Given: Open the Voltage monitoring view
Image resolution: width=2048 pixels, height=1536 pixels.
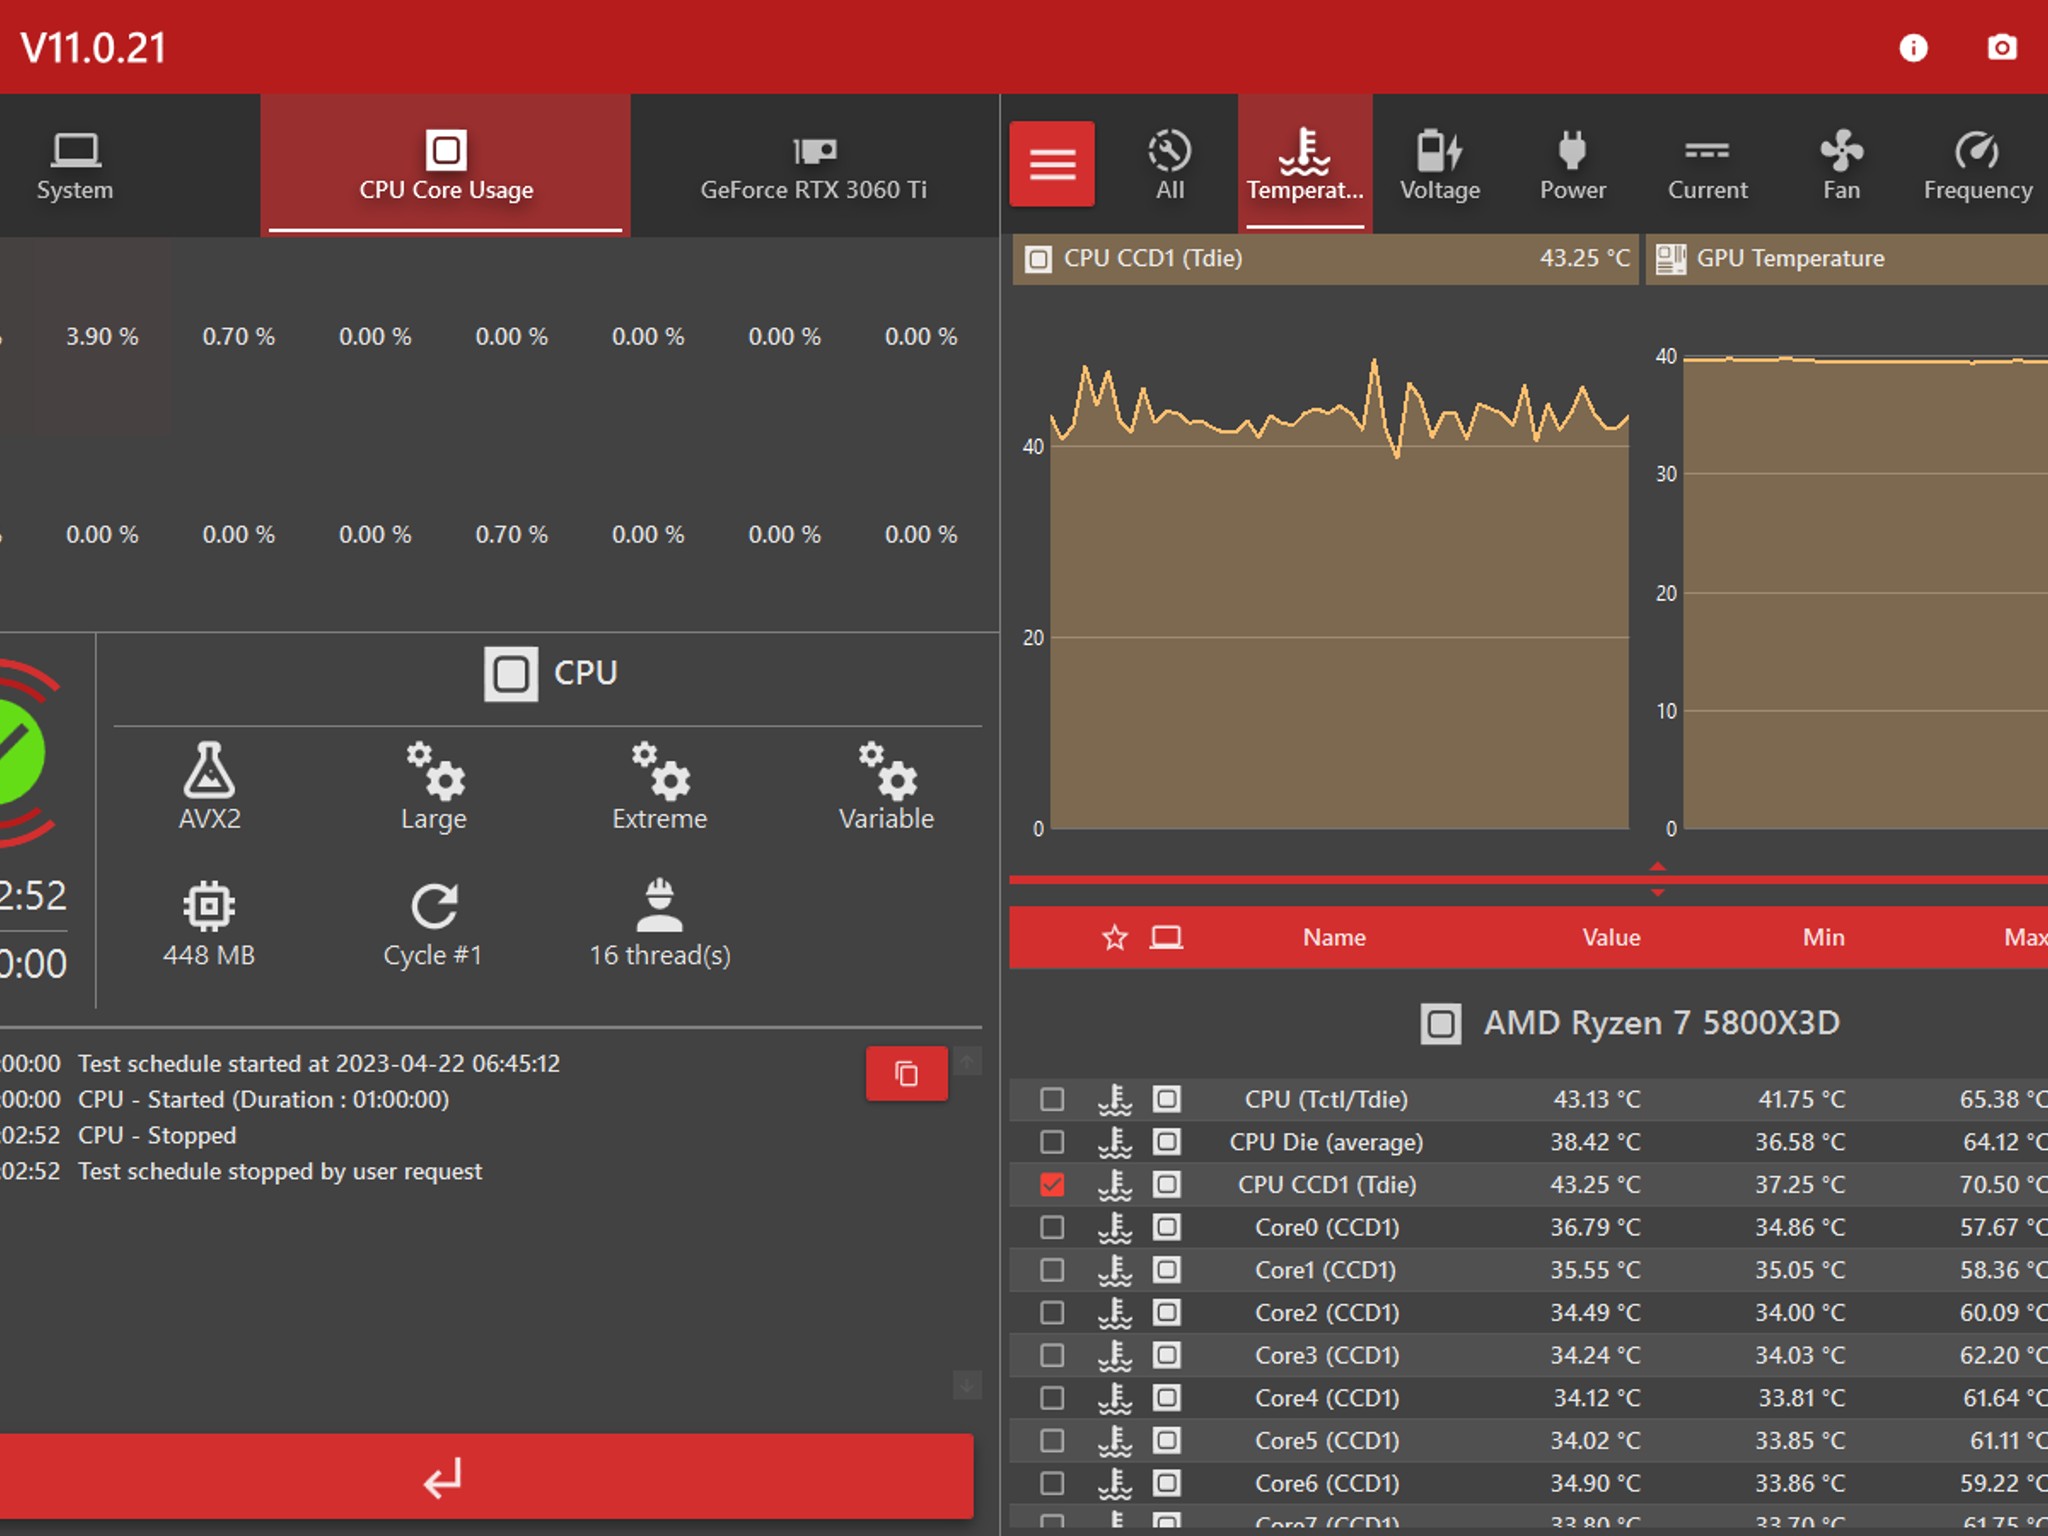Looking at the screenshot, I should pos(1440,165).
